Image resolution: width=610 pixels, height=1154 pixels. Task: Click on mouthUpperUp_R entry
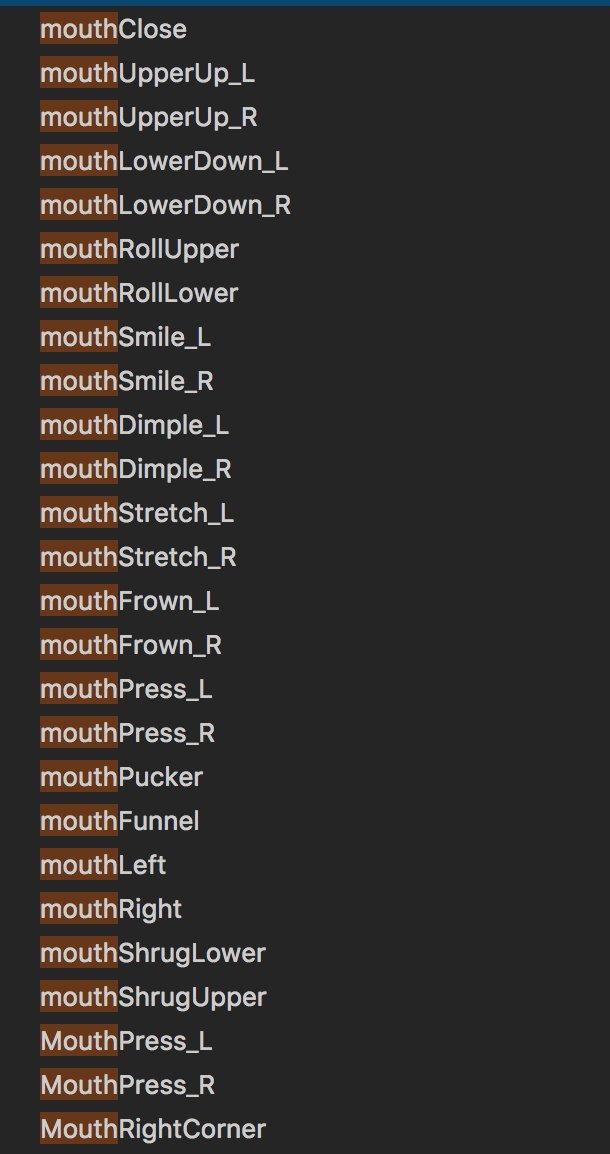point(149,118)
